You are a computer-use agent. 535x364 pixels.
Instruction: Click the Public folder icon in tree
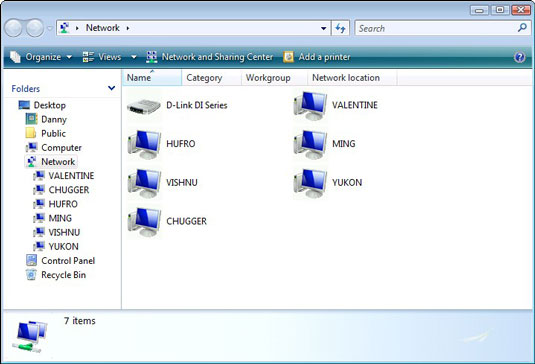click(31, 133)
